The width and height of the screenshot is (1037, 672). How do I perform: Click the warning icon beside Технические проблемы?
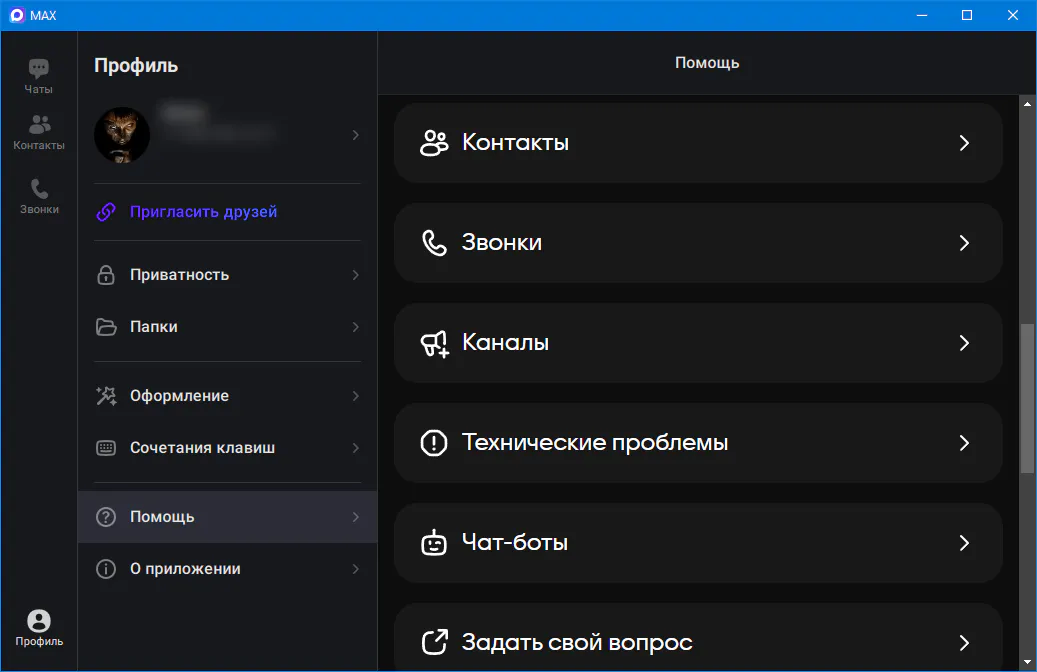tap(434, 443)
